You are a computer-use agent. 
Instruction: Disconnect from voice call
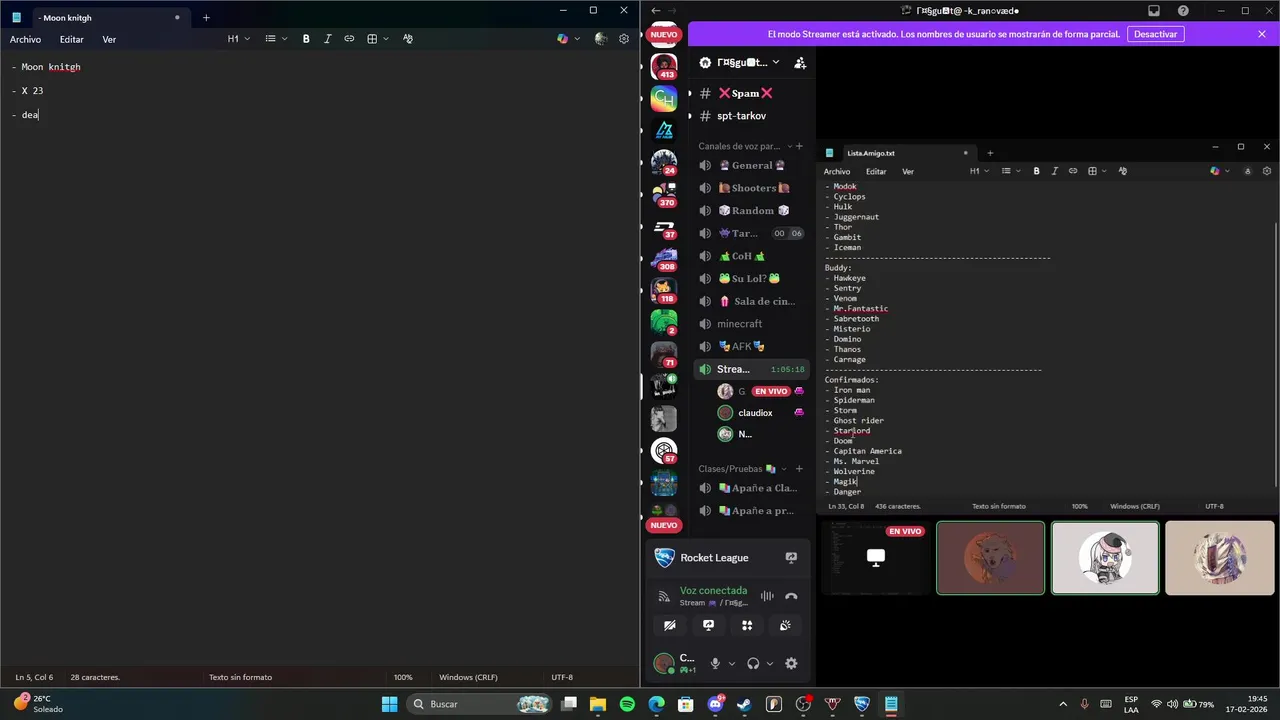click(791, 596)
